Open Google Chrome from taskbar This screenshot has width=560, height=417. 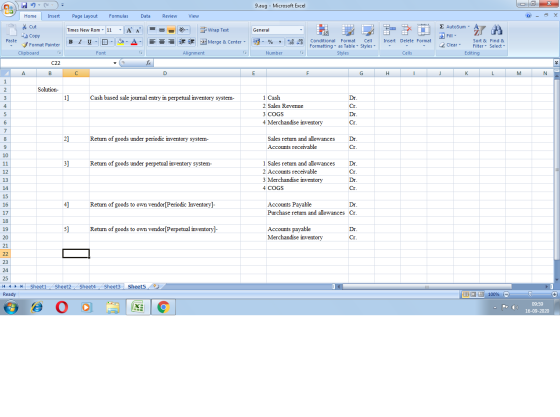(163, 307)
